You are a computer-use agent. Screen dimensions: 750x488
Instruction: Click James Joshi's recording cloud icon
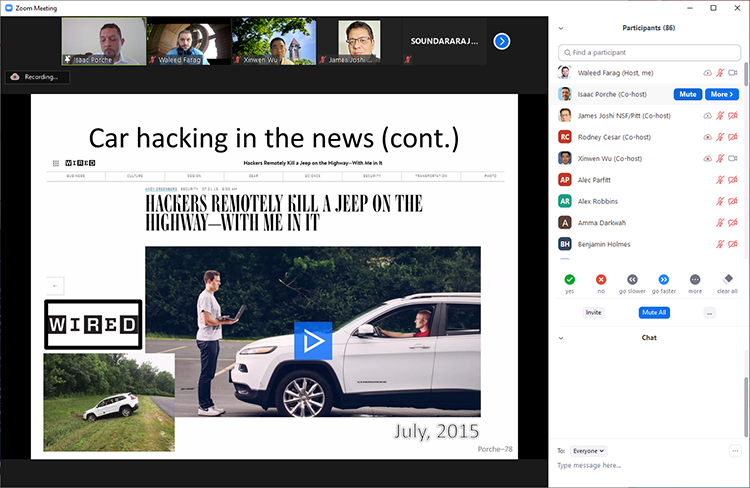click(x=707, y=116)
